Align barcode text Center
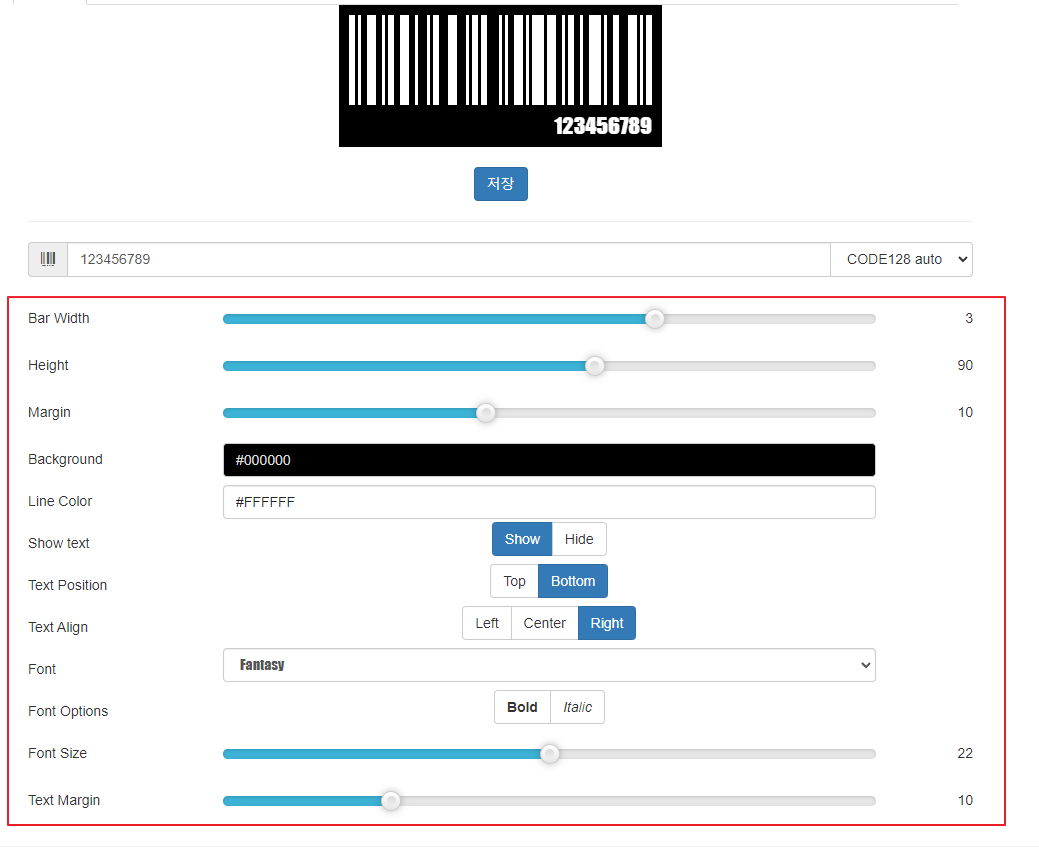 coord(545,623)
